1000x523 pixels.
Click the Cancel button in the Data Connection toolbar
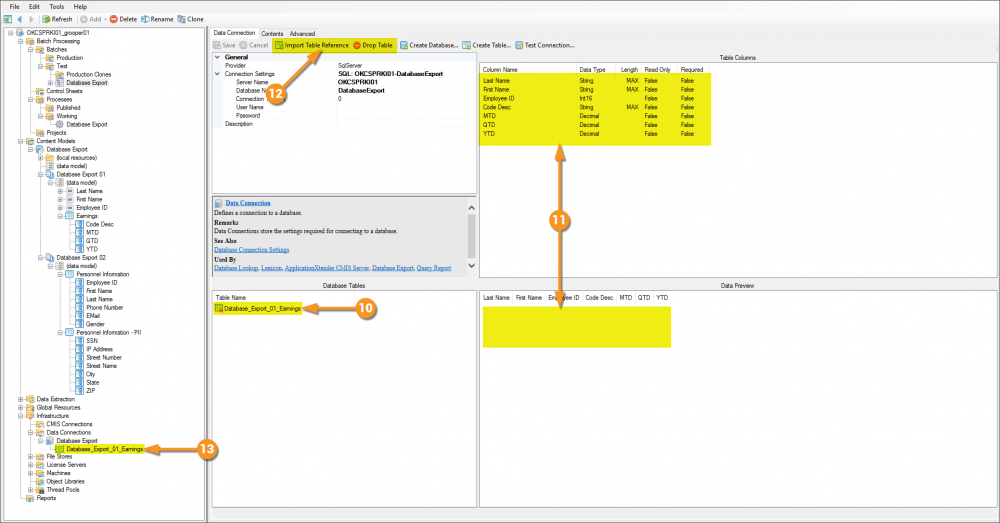point(254,45)
